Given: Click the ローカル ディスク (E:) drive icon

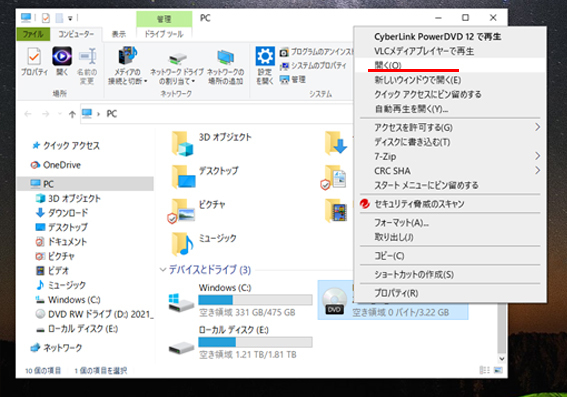Looking at the screenshot, I should tap(181, 348).
